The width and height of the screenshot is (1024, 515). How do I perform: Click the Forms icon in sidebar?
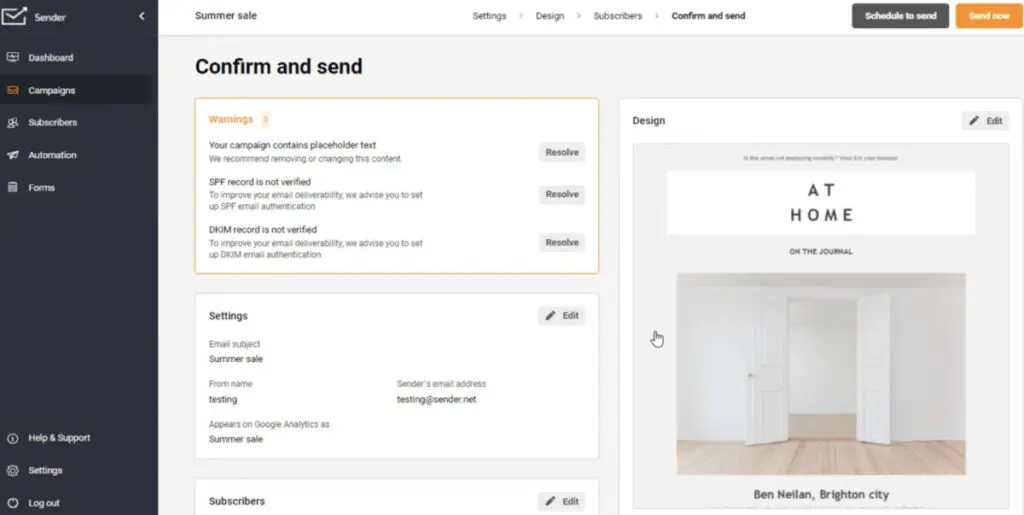coord(12,188)
